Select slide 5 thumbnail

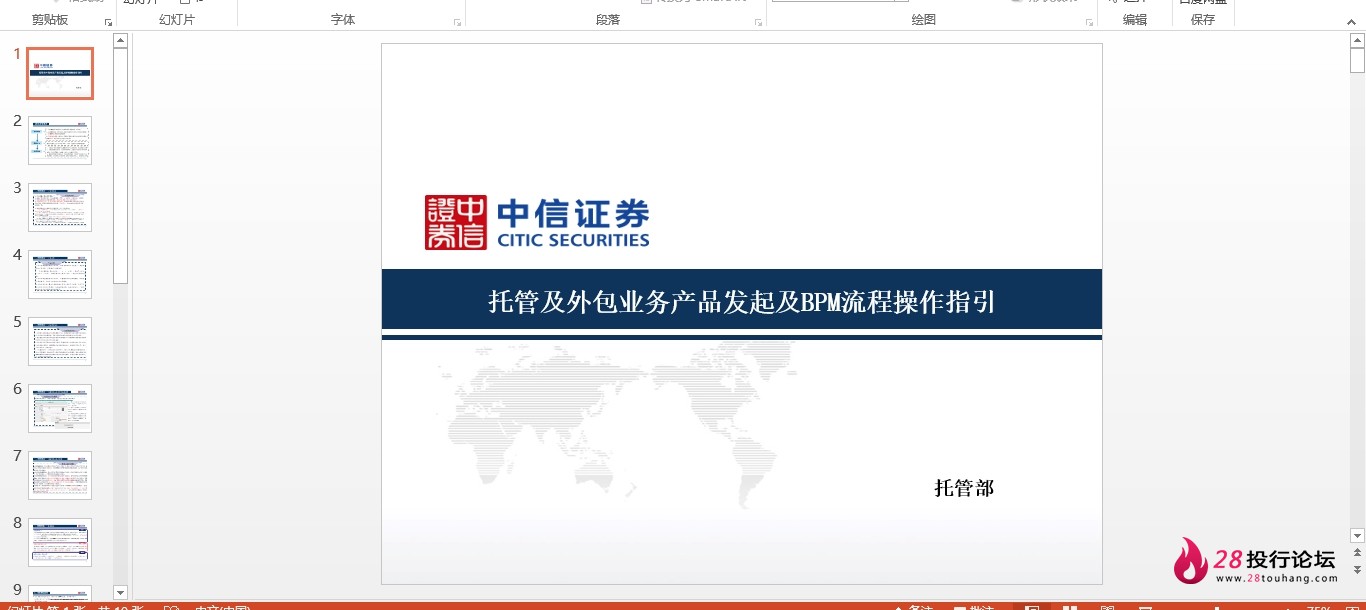click(x=60, y=341)
